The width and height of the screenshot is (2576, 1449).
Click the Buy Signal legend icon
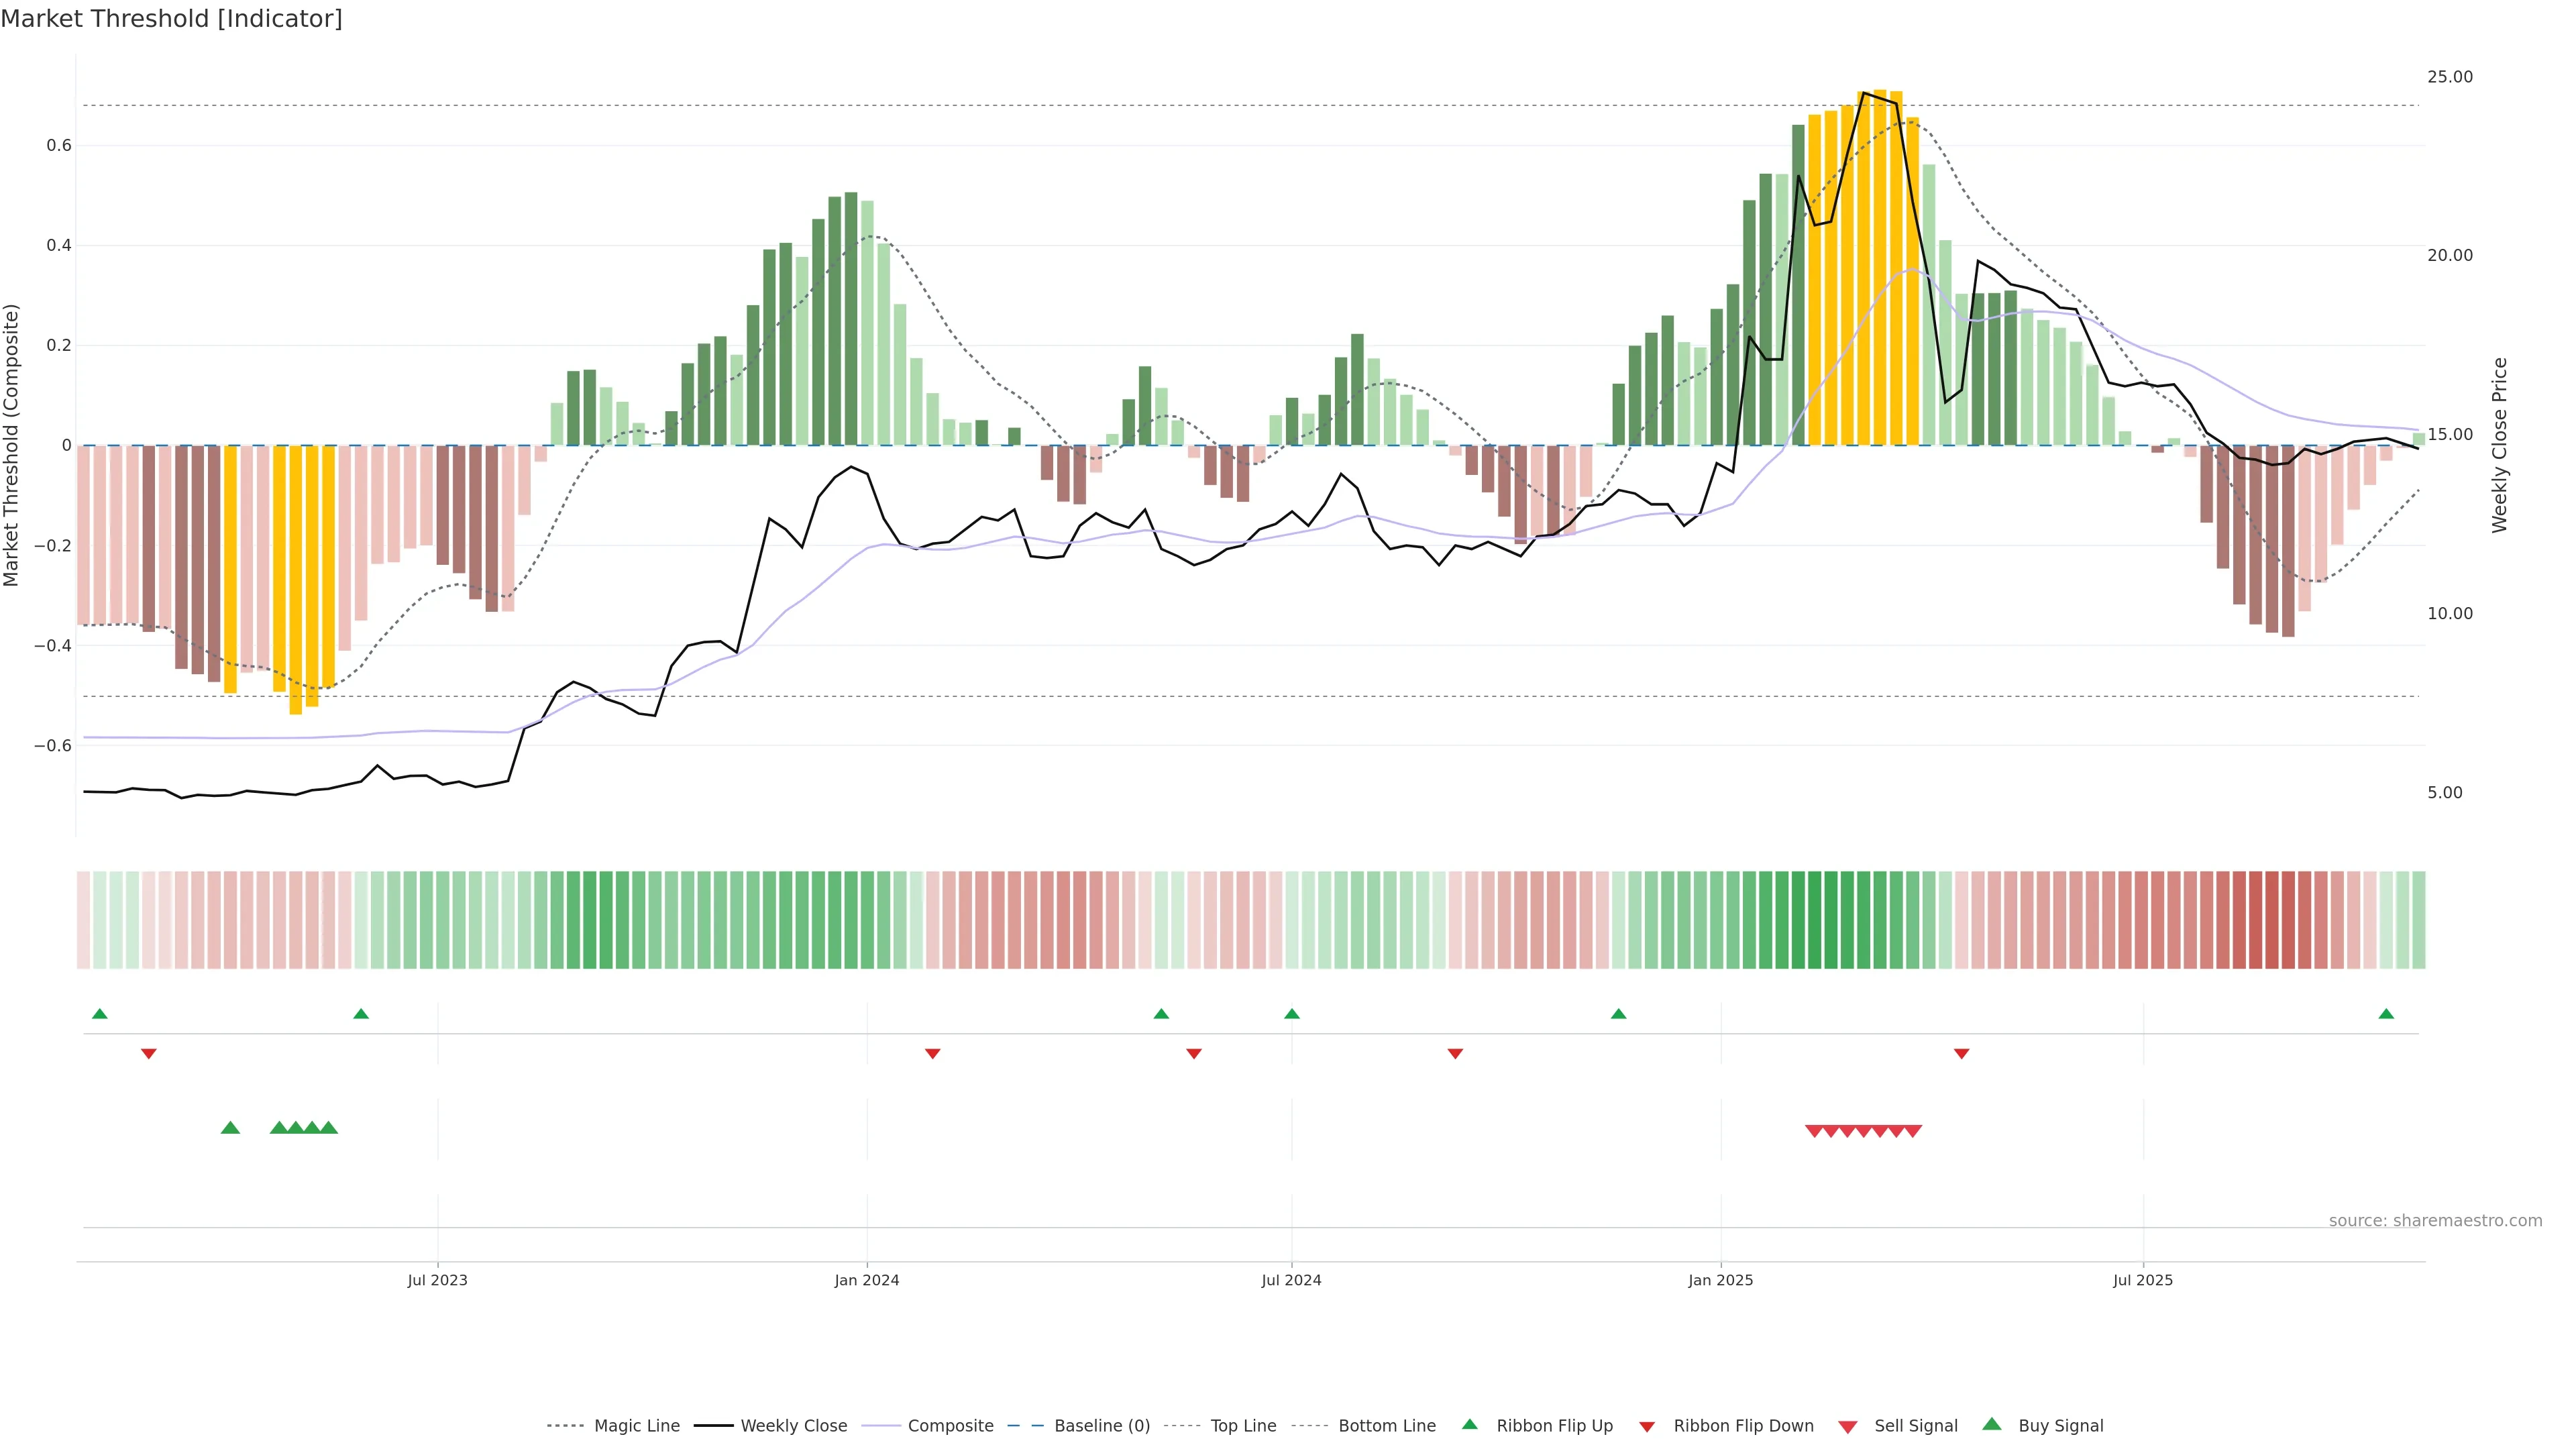[1992, 1424]
